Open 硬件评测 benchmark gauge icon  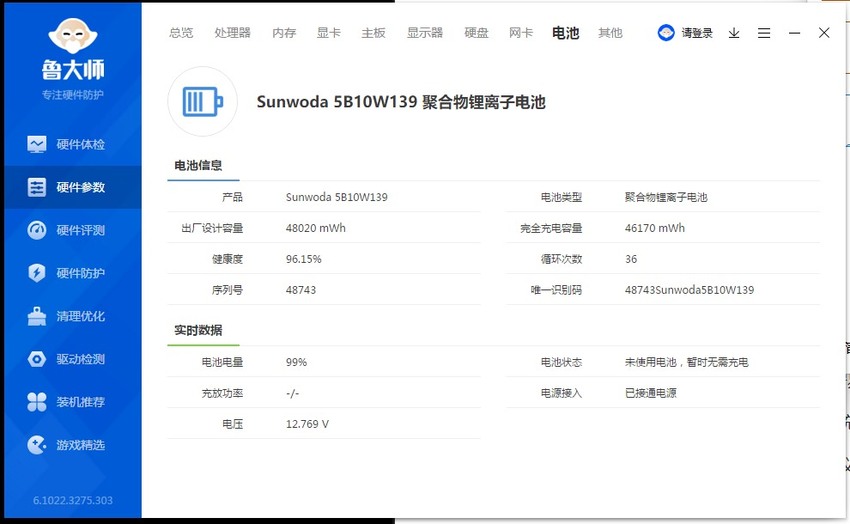point(37,230)
